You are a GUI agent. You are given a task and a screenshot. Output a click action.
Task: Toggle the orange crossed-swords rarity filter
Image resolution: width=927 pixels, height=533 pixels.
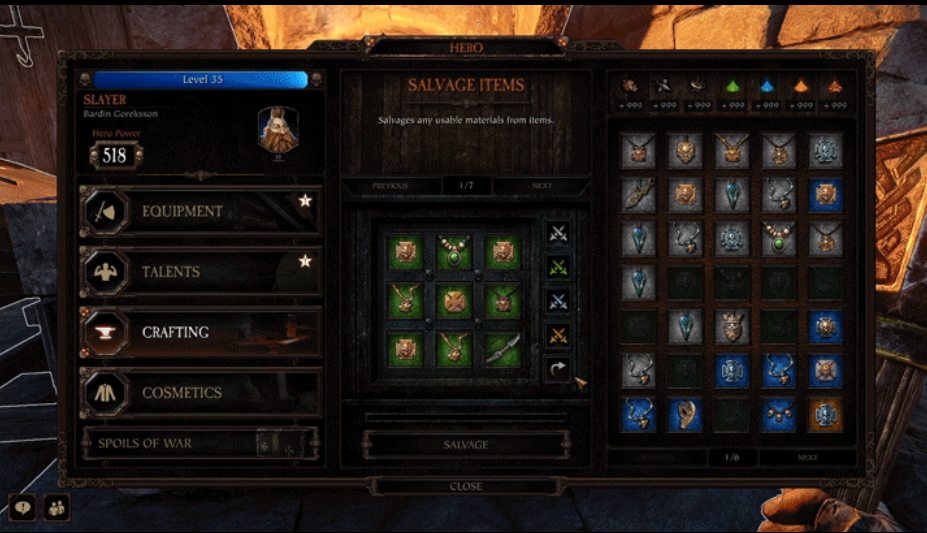point(558,335)
